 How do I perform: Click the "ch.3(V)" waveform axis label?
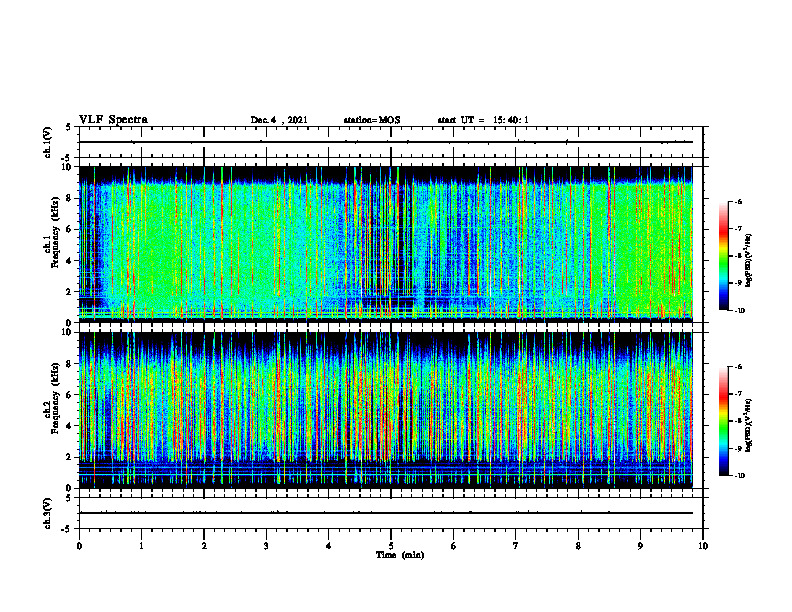(x=47, y=513)
